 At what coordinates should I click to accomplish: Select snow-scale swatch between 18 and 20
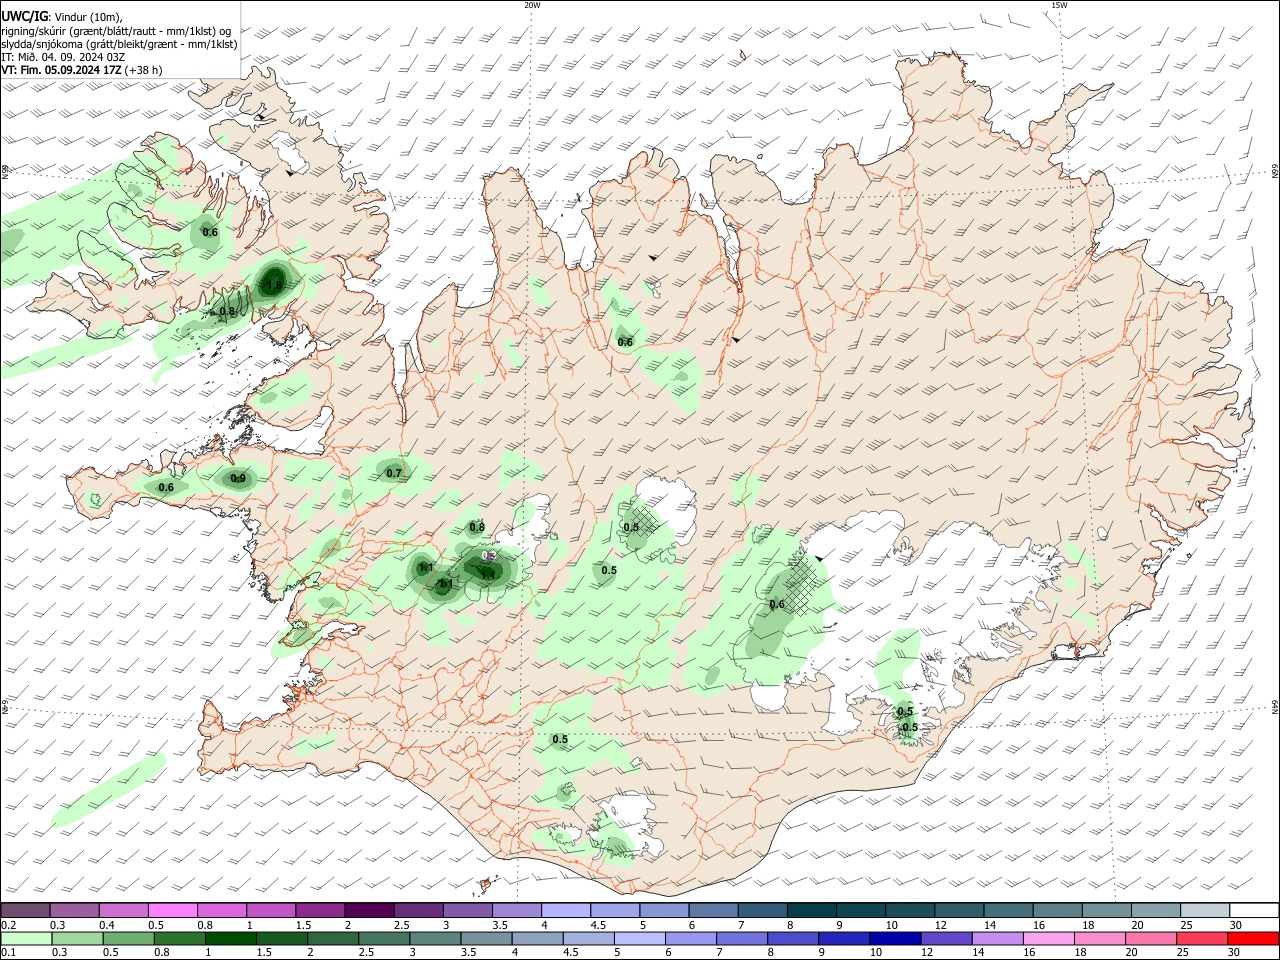click(x=1106, y=910)
